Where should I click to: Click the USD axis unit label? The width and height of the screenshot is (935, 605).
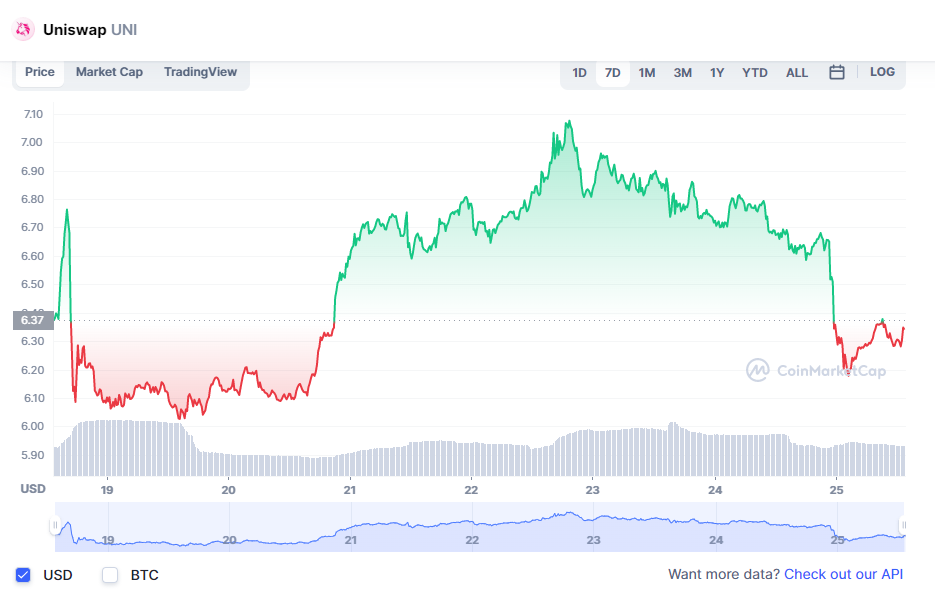(x=33, y=489)
